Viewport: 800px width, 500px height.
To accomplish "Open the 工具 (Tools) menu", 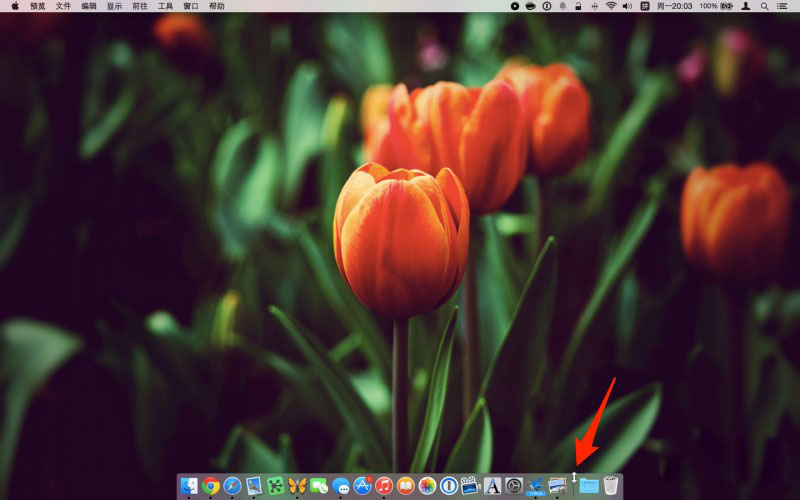I will coord(165,6).
